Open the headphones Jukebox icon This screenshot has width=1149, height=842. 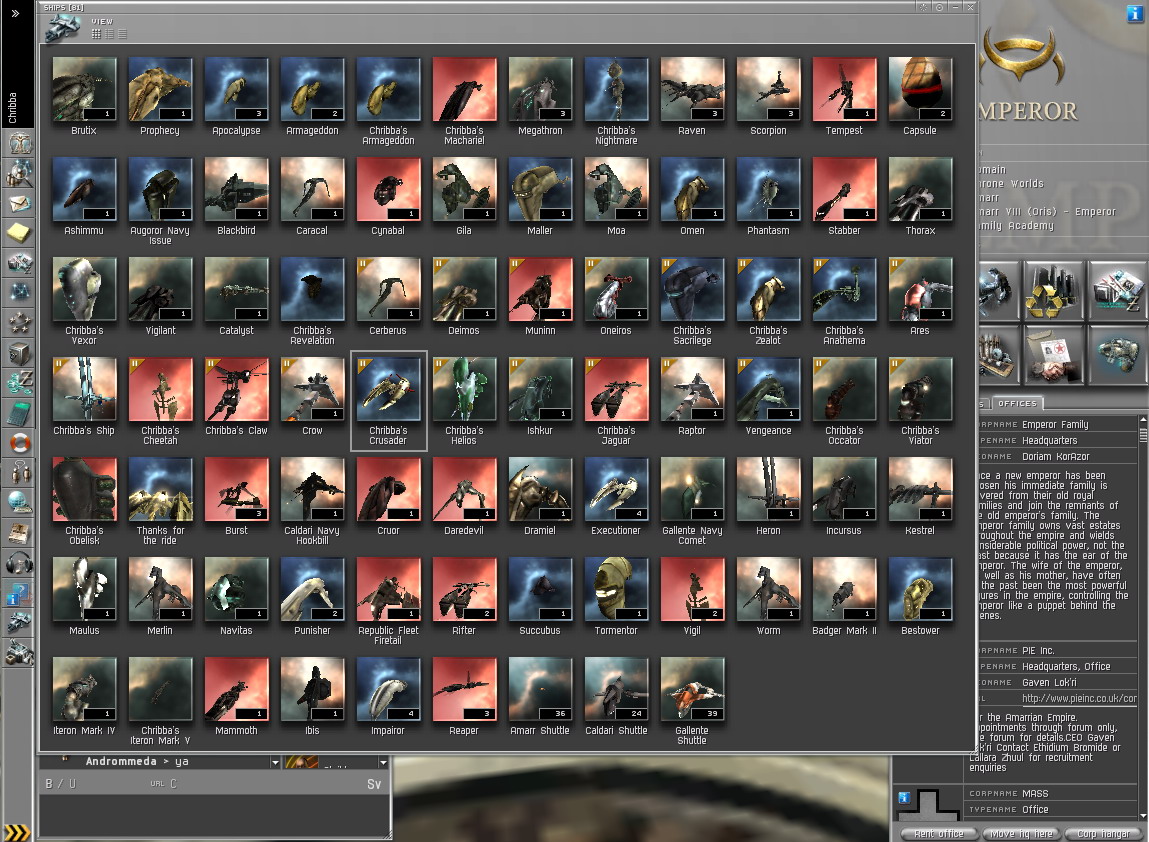click(19, 563)
